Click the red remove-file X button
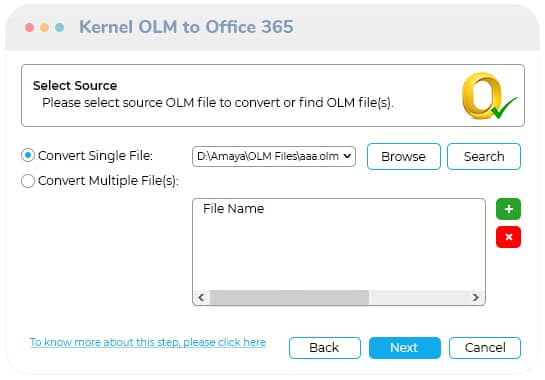This screenshot has width=545, height=380. (x=508, y=237)
